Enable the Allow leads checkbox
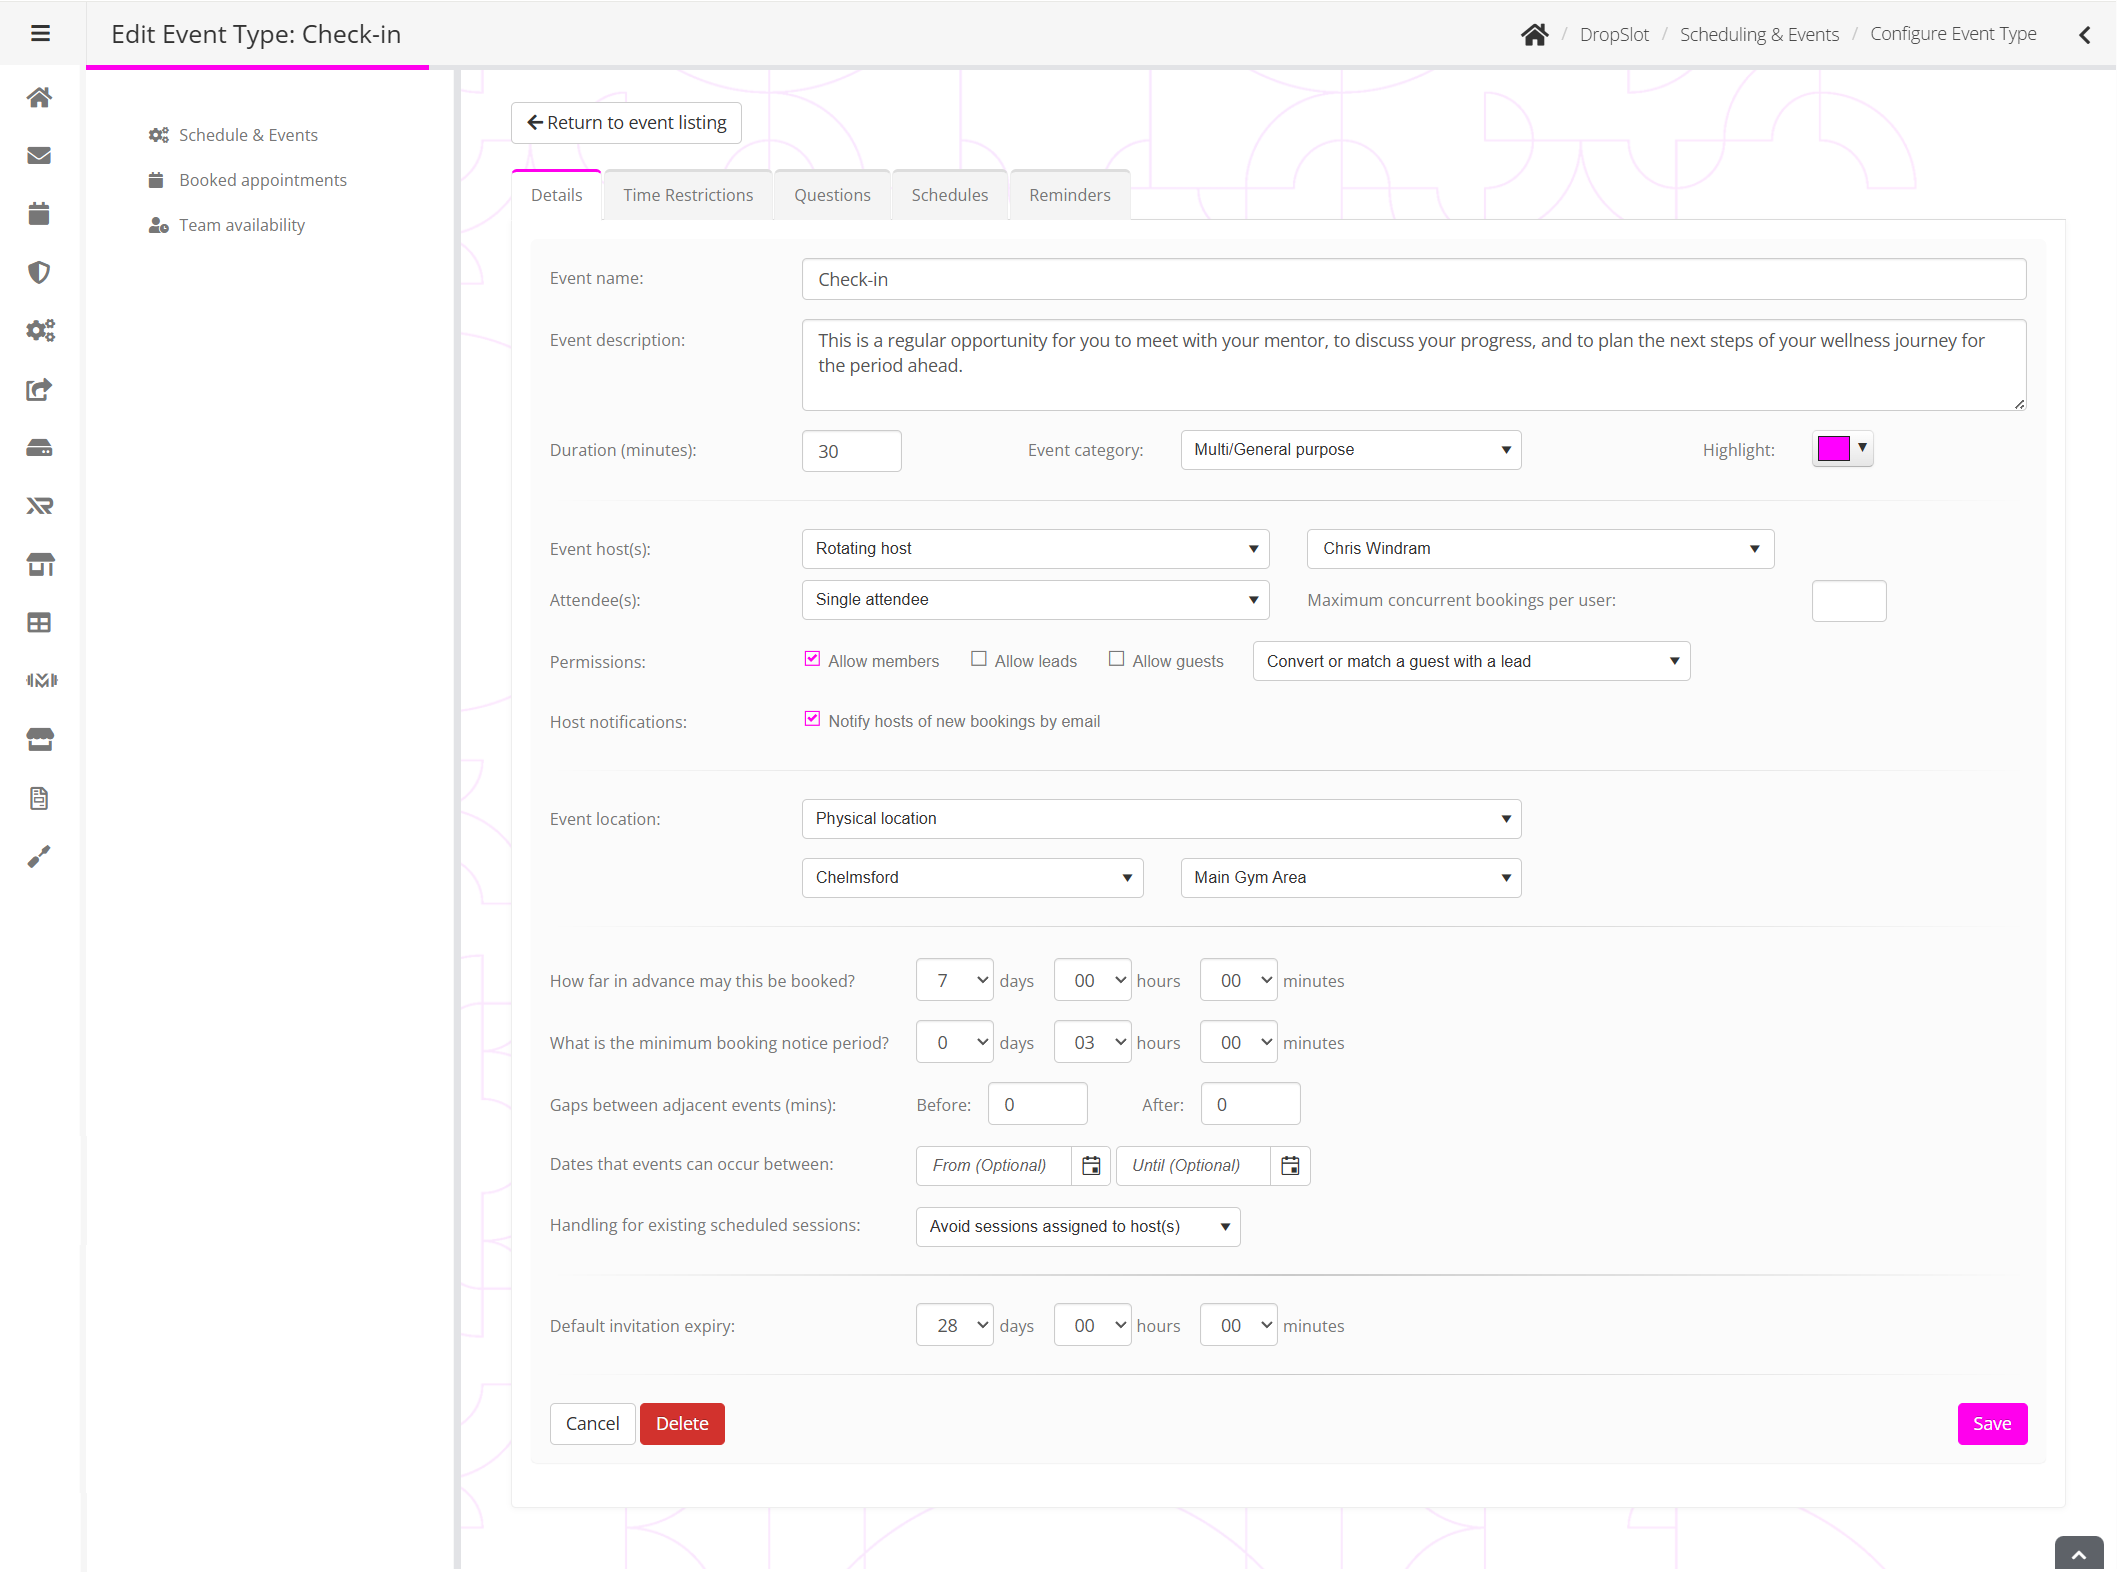The image size is (2117, 1572). 979,660
